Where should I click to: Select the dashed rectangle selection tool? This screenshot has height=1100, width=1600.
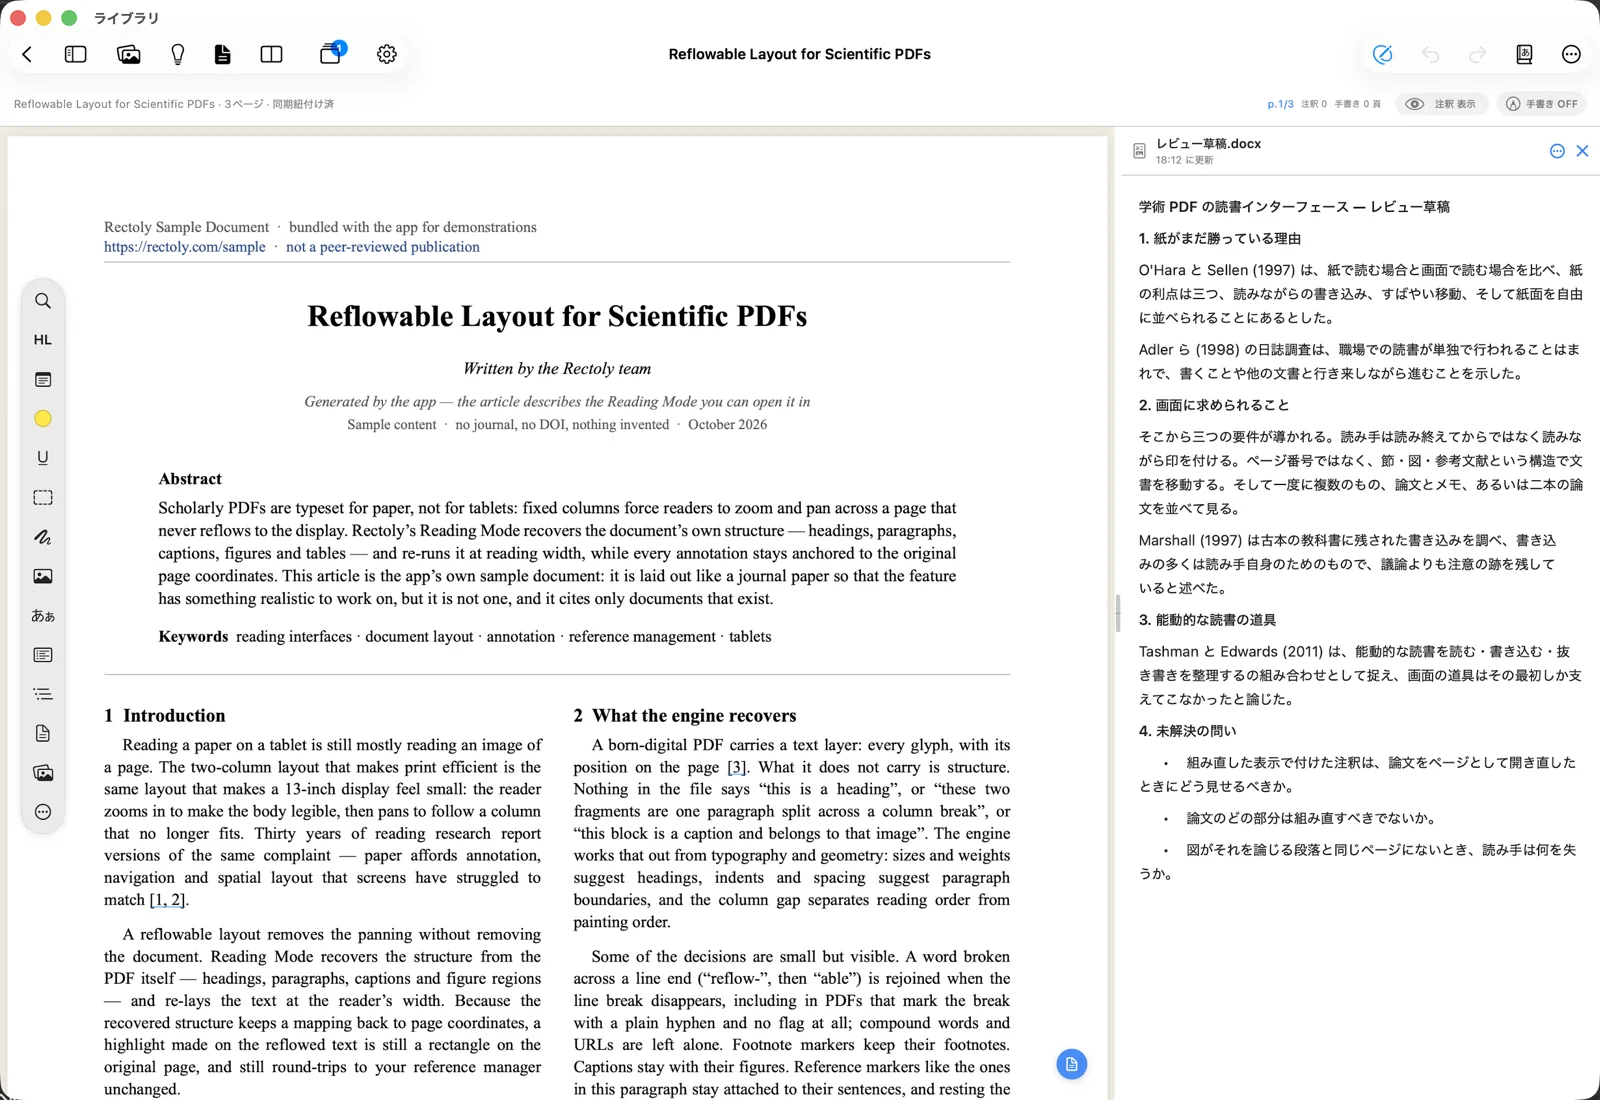click(43, 497)
